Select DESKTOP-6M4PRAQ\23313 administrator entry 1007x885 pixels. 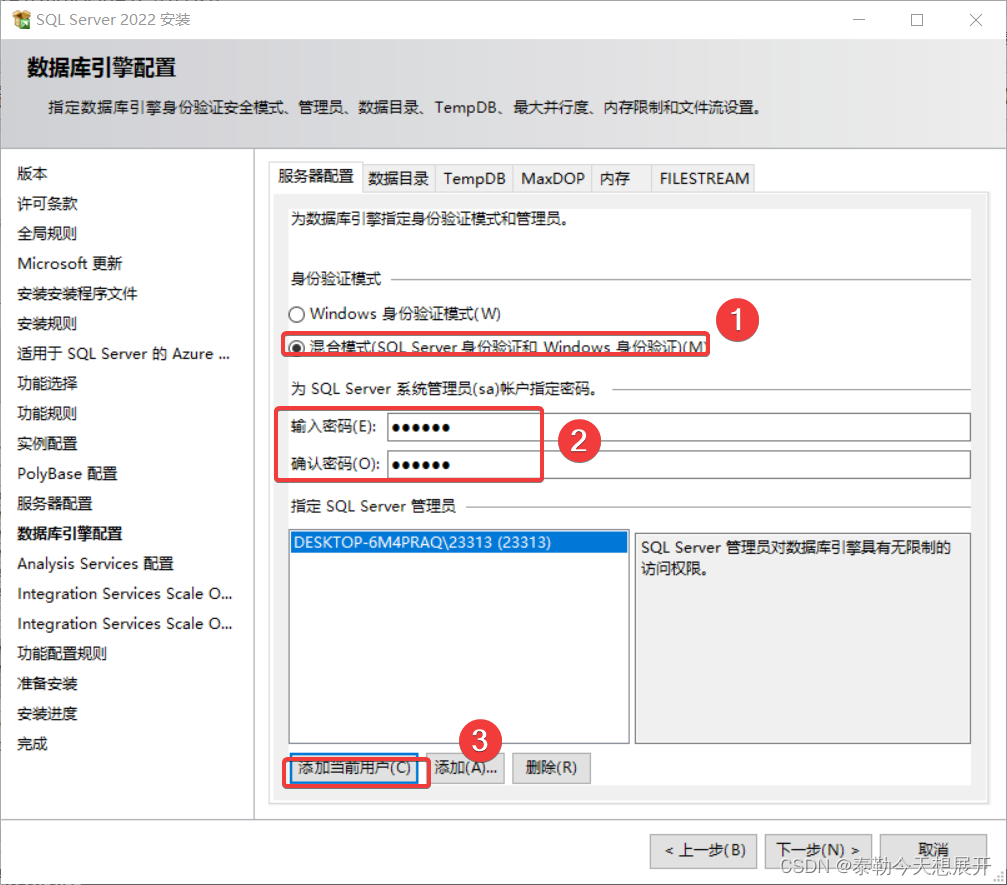tap(459, 542)
